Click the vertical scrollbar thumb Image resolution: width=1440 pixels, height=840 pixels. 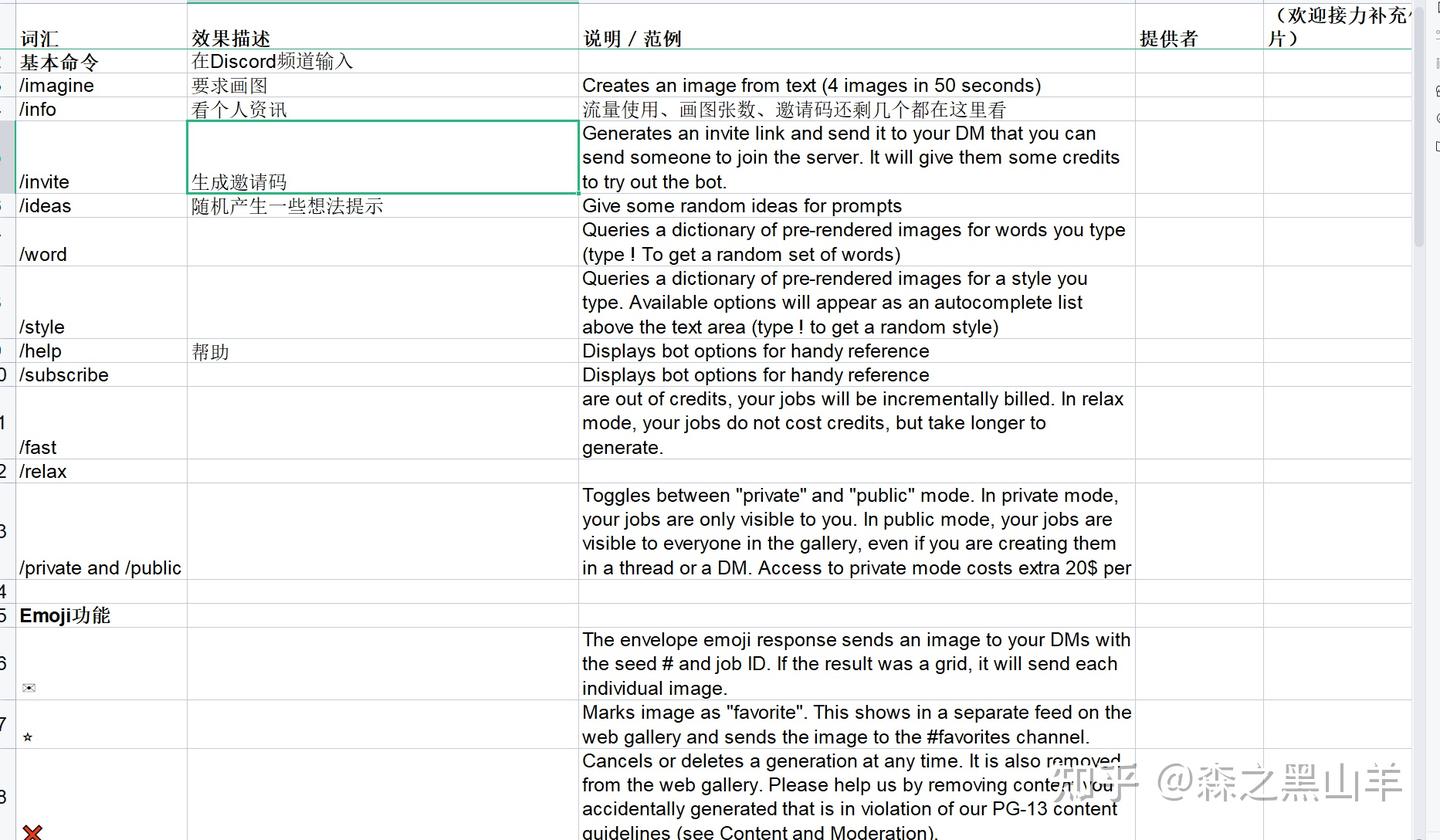coord(1419,128)
